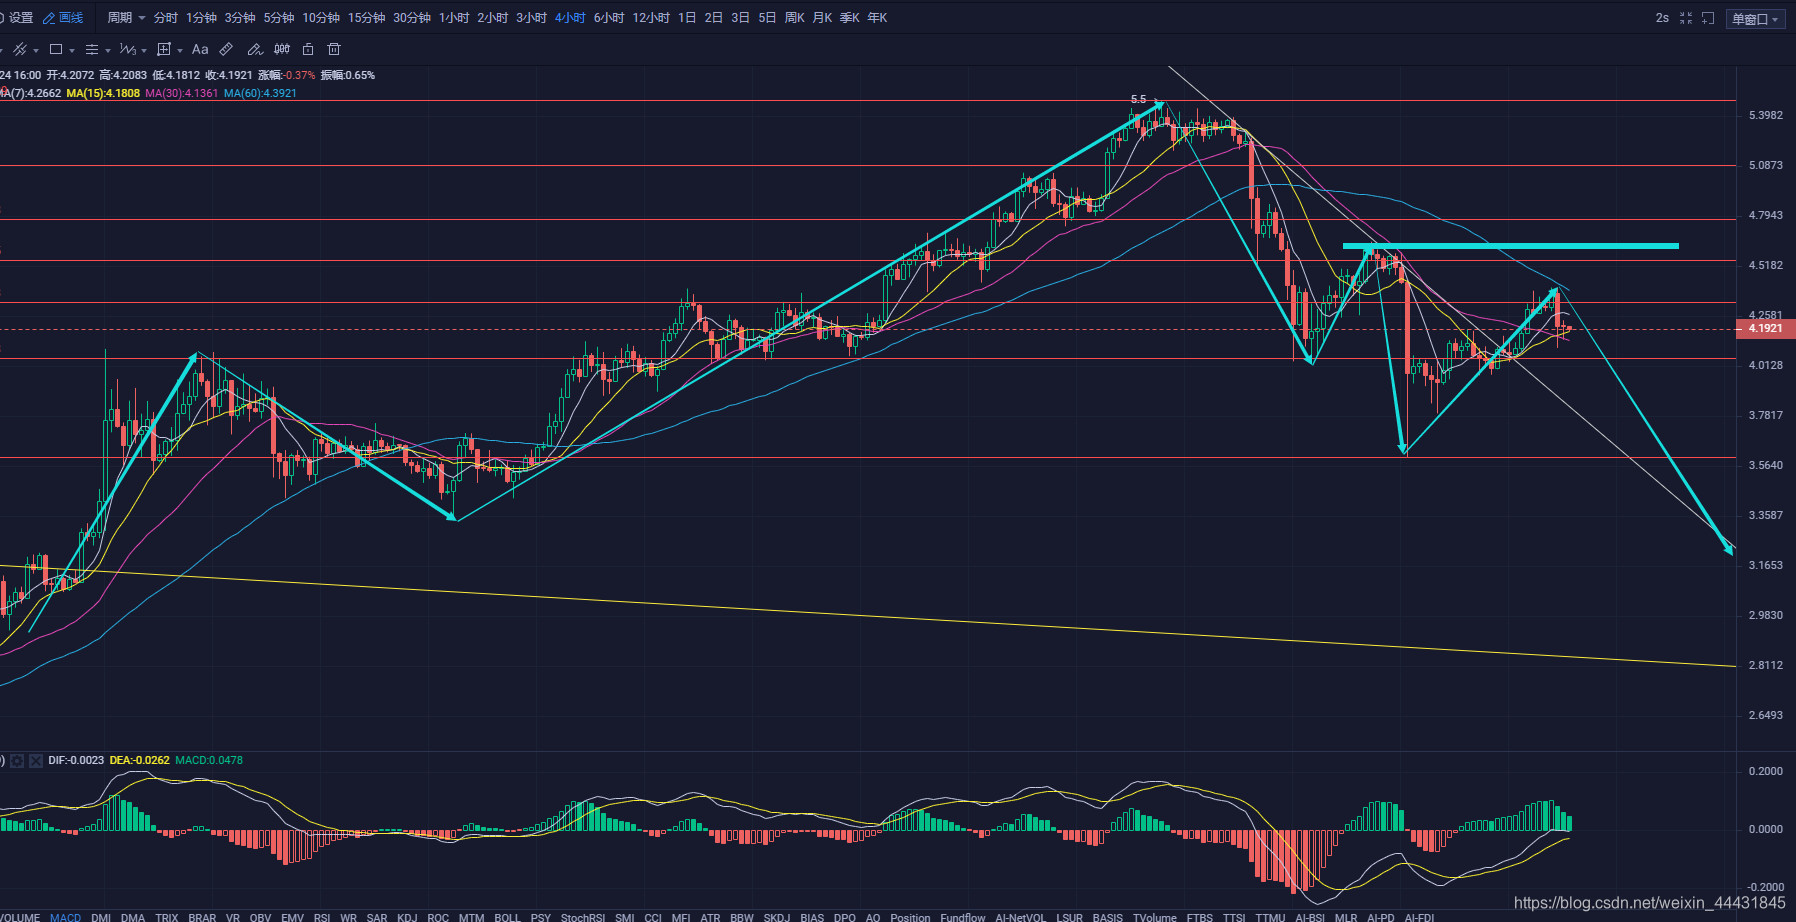Expand the wave tool options arrow
The height and width of the screenshot is (922, 1796).
tap(144, 50)
